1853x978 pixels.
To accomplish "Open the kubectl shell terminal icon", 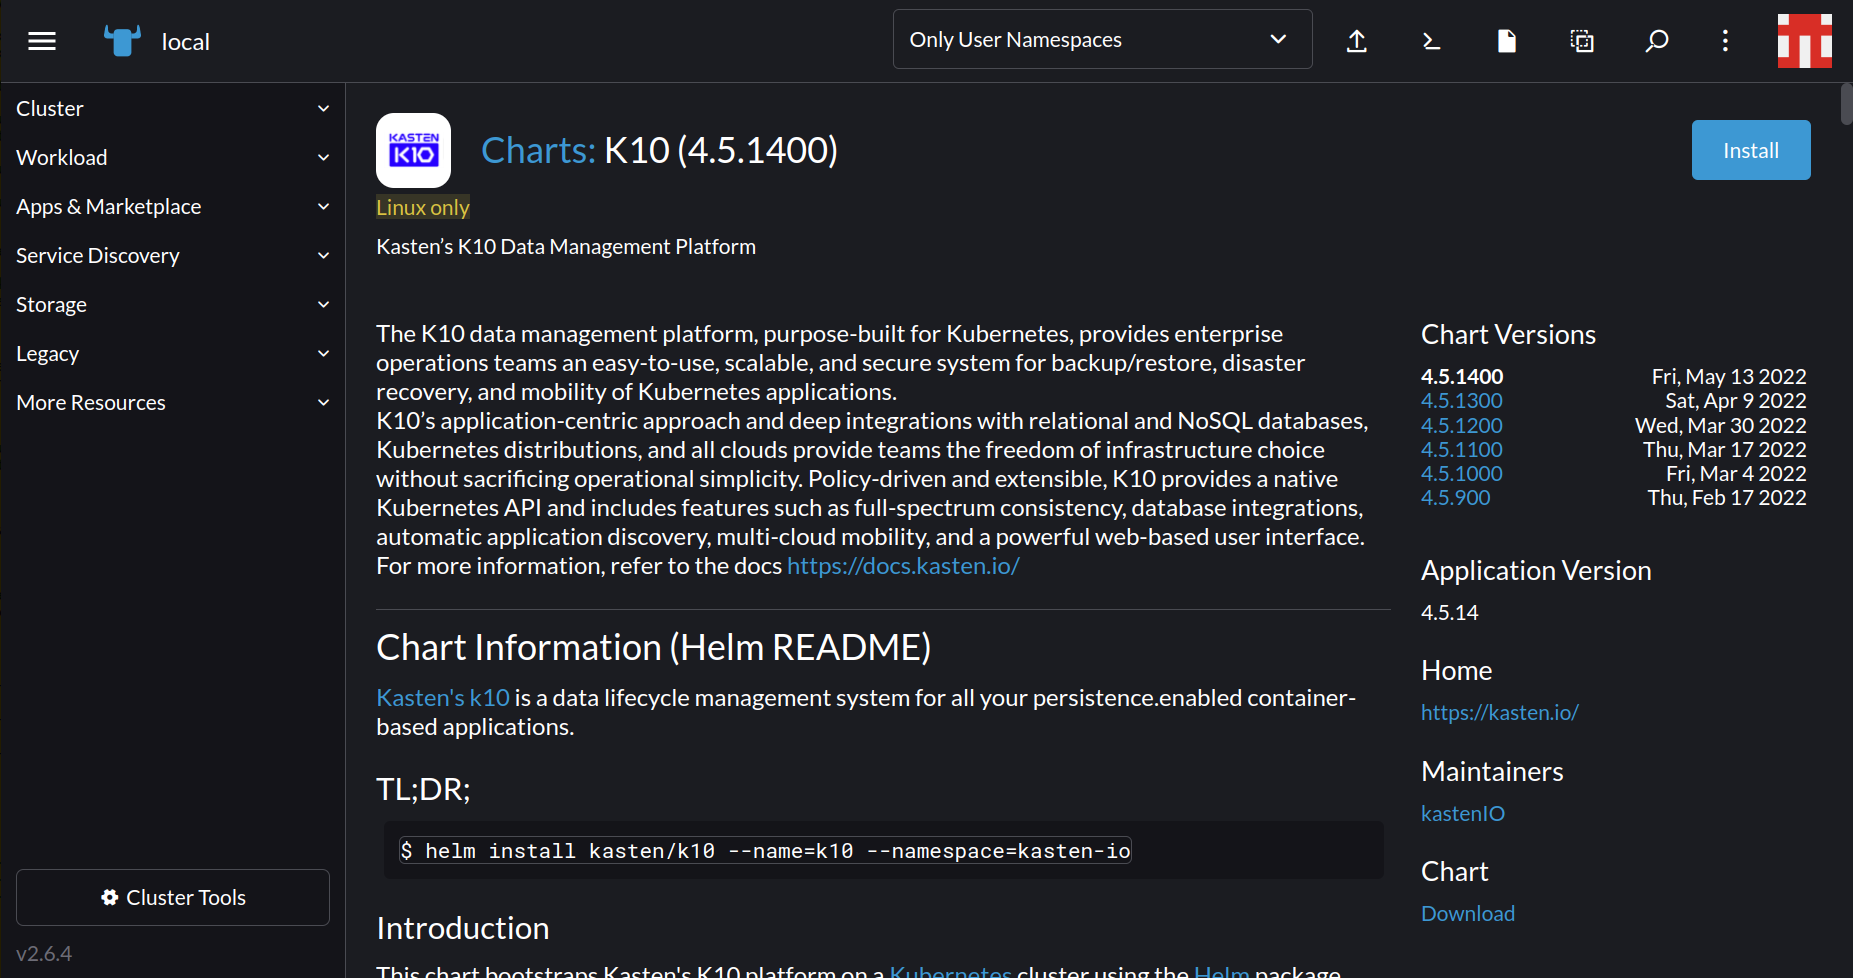I will pyautogui.click(x=1431, y=41).
